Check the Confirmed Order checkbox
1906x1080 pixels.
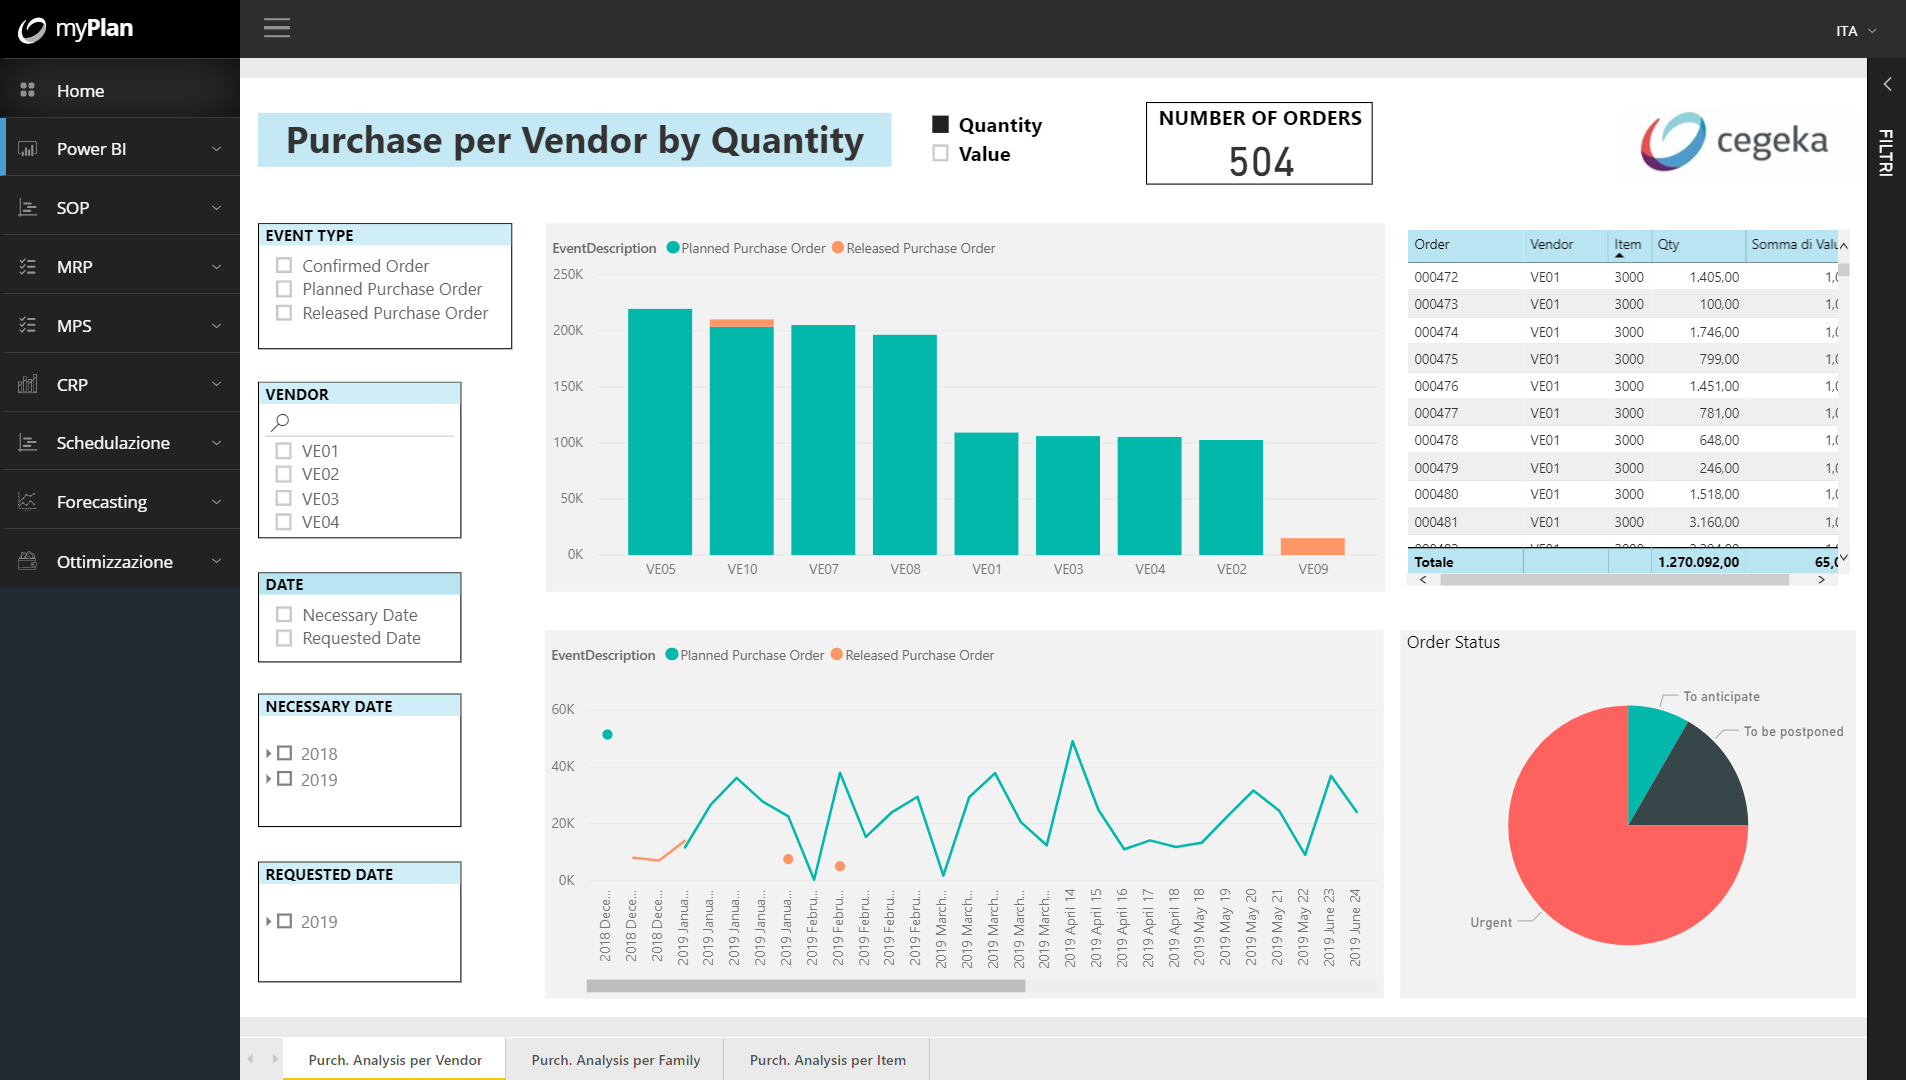[x=284, y=266]
